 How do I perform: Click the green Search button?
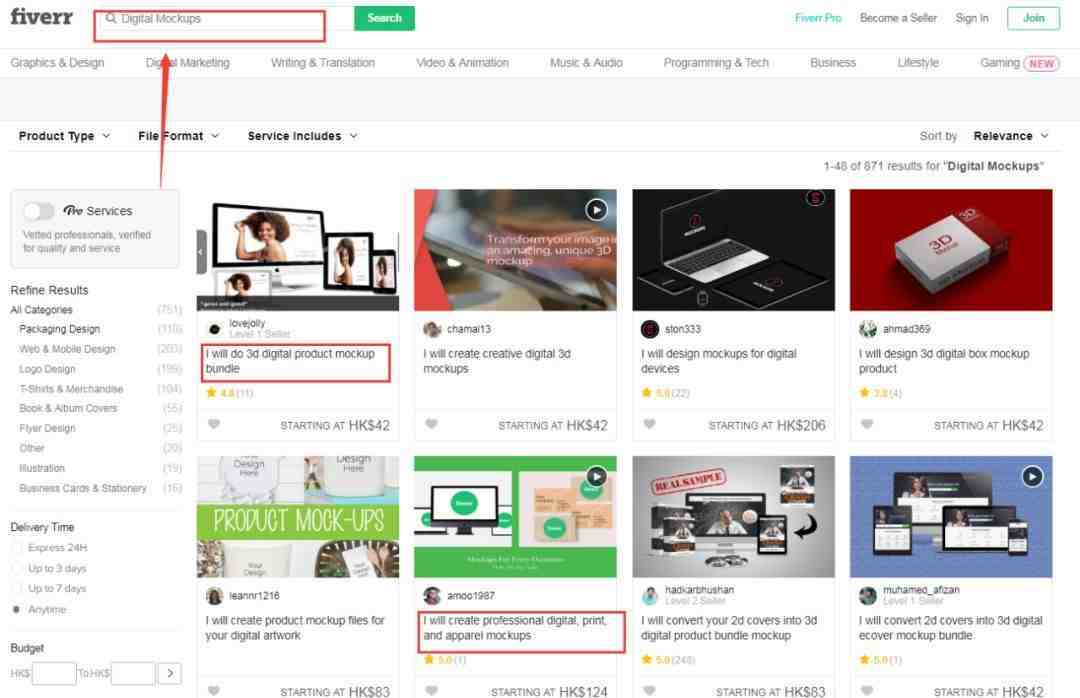(384, 18)
